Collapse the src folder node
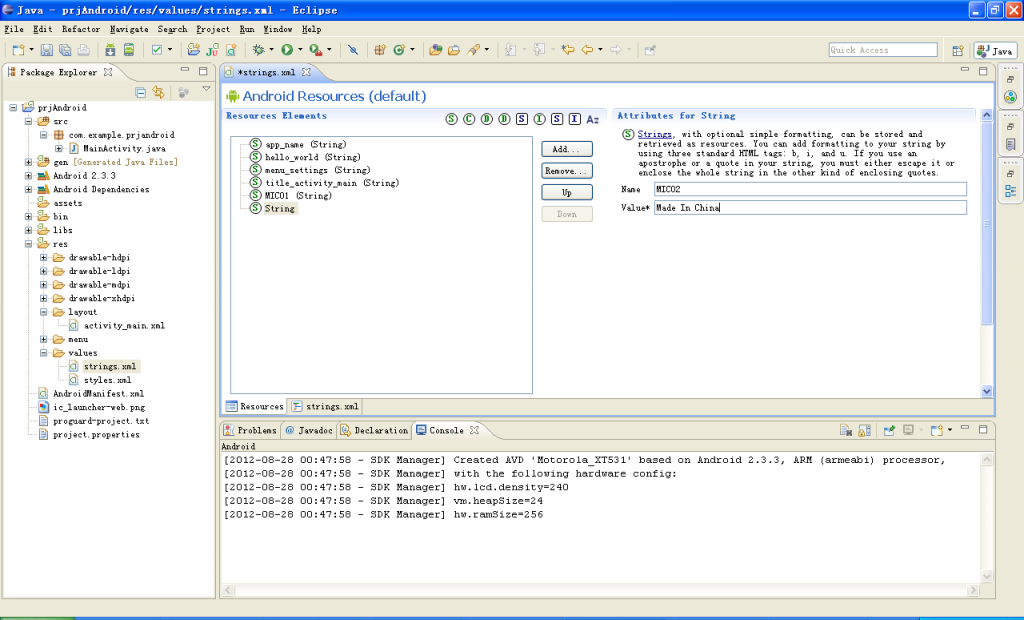1024x620 pixels. [x=28, y=122]
